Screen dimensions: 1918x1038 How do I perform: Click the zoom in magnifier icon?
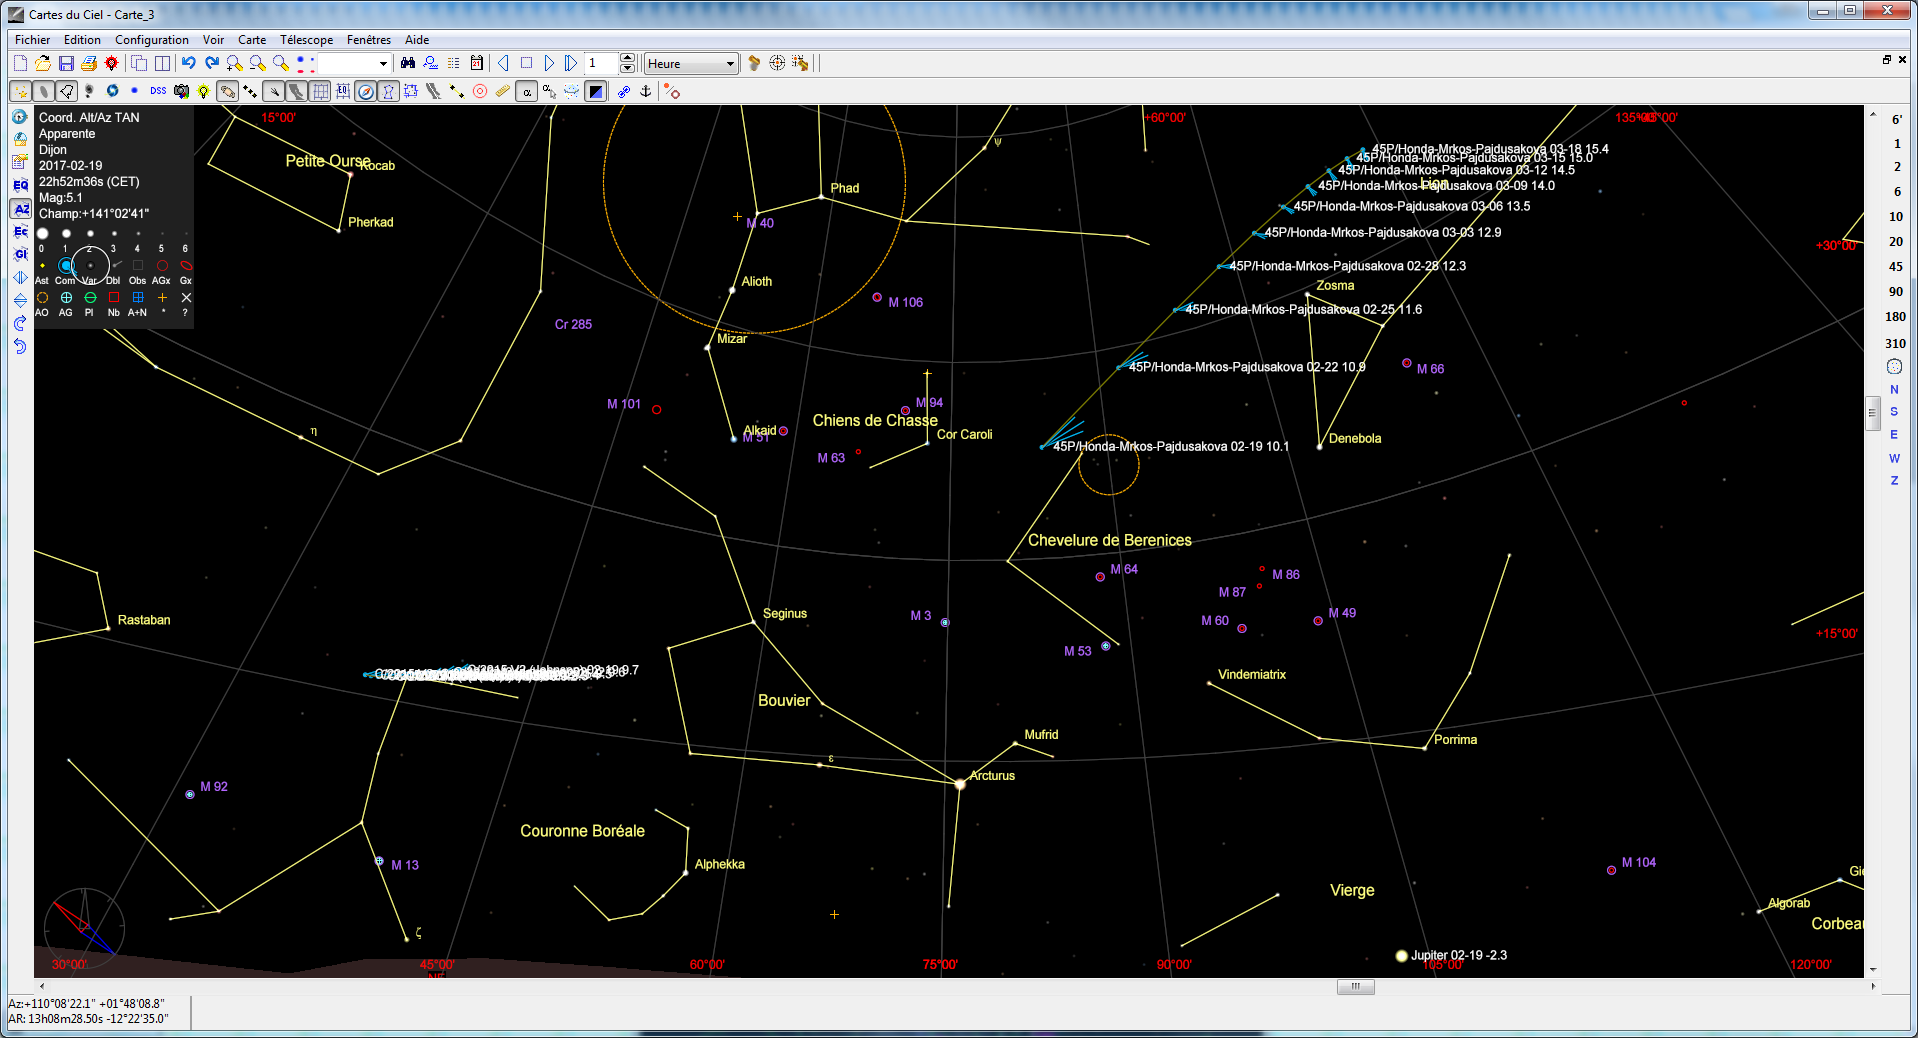coord(234,63)
